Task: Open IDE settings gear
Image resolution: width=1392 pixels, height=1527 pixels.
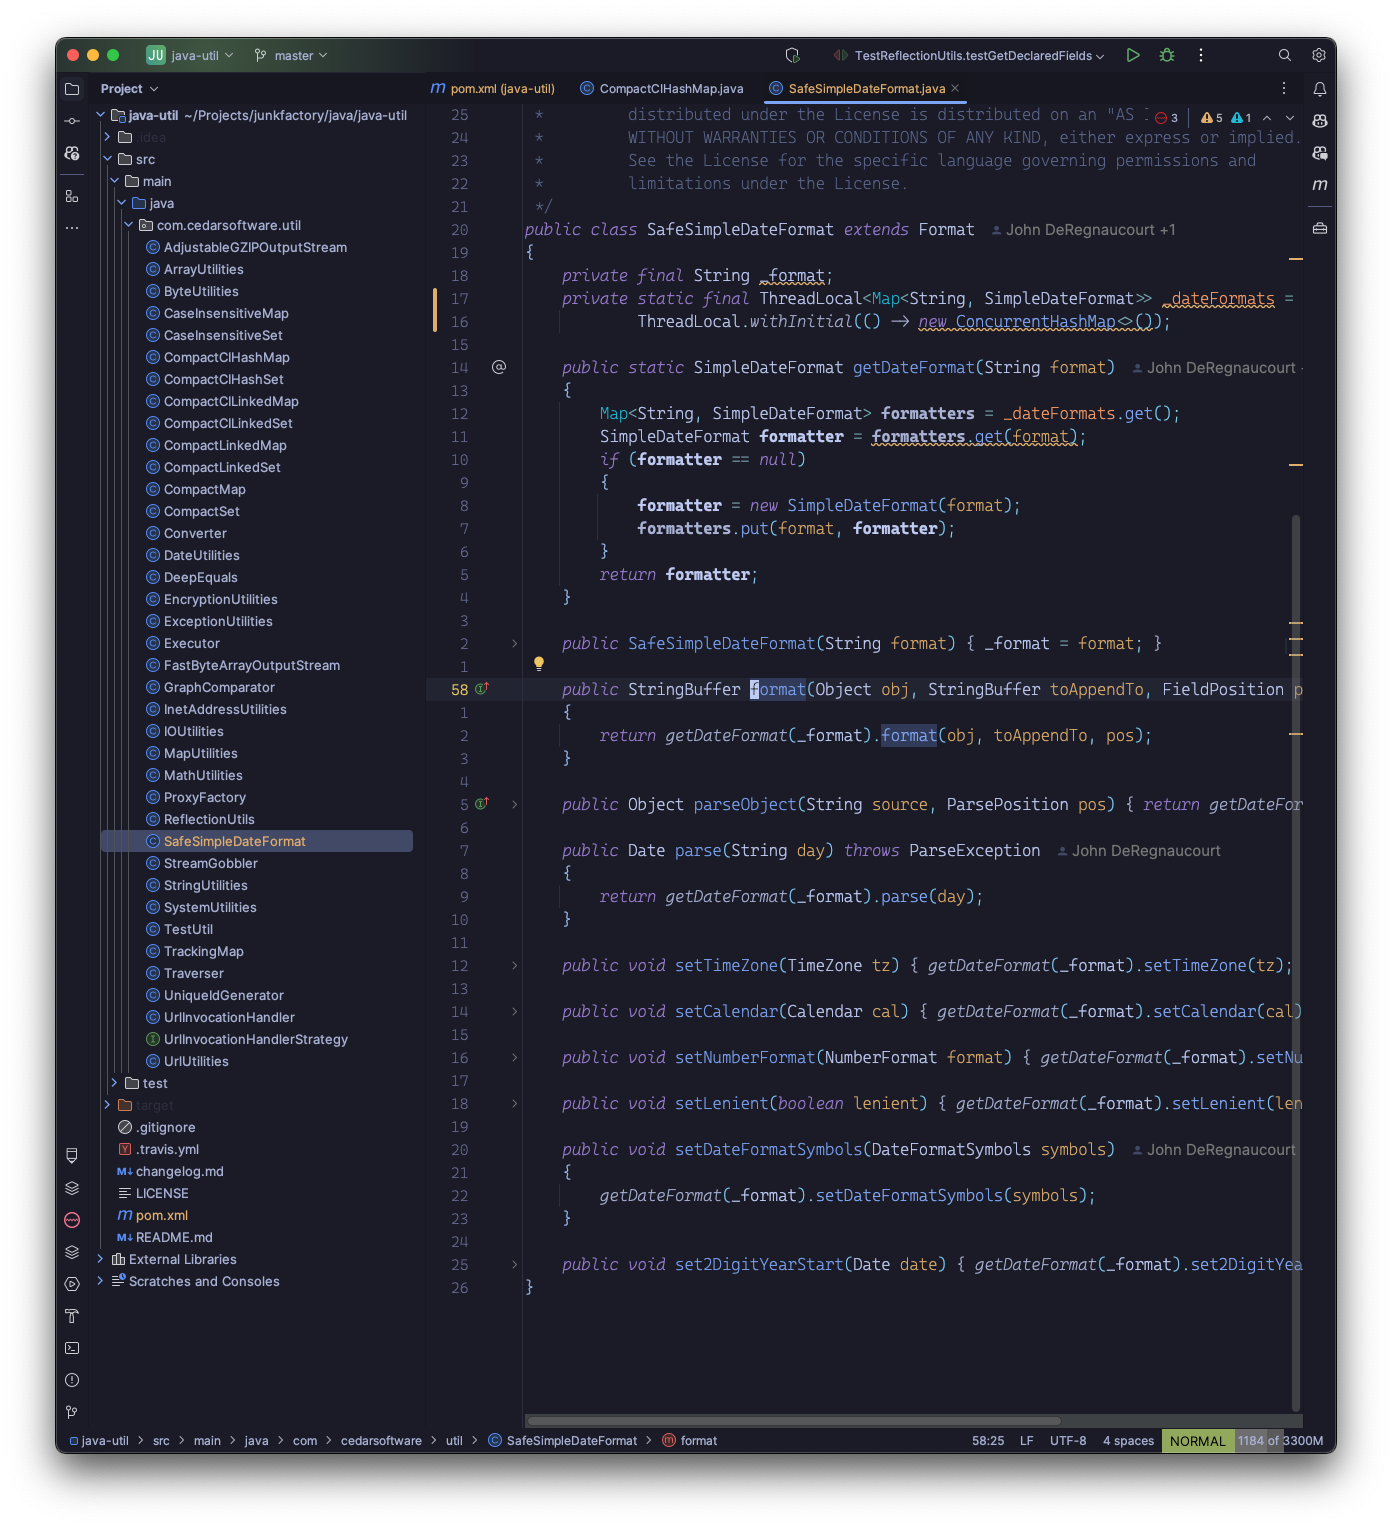Action: pyautogui.click(x=1319, y=56)
